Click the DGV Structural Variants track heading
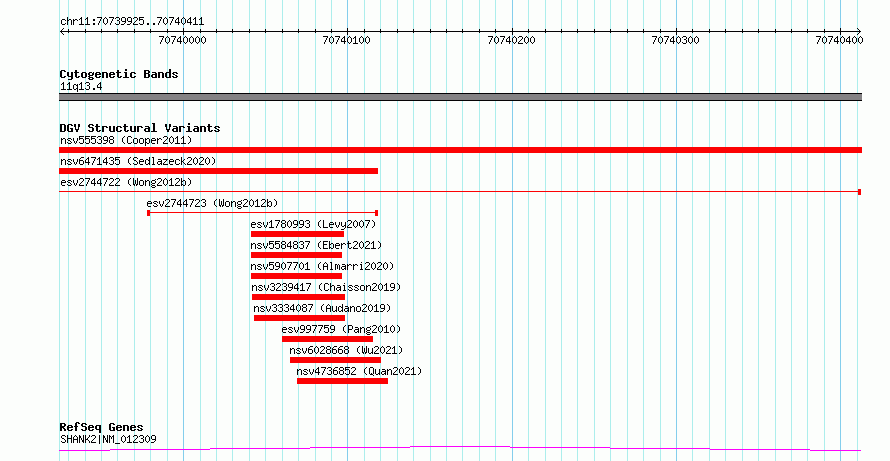890x461 pixels. (140, 128)
